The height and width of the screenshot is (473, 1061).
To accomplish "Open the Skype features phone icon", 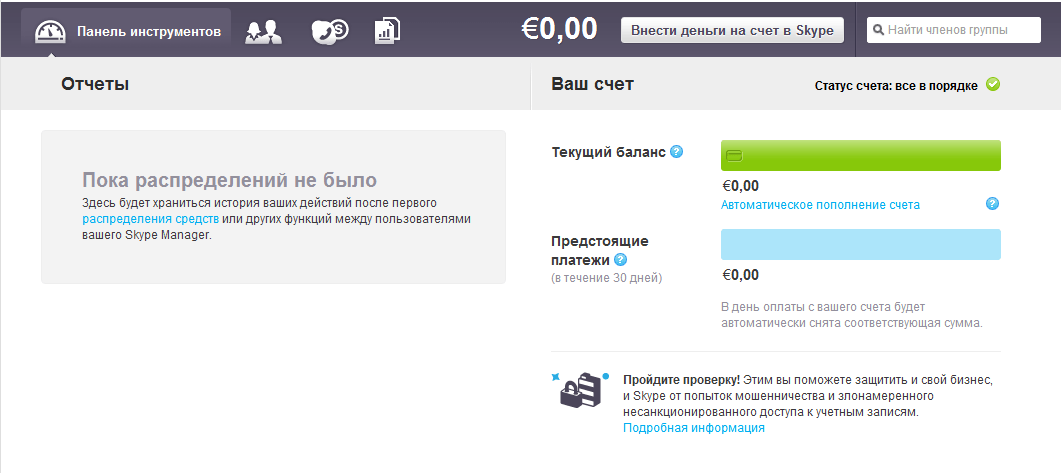I will pos(330,31).
